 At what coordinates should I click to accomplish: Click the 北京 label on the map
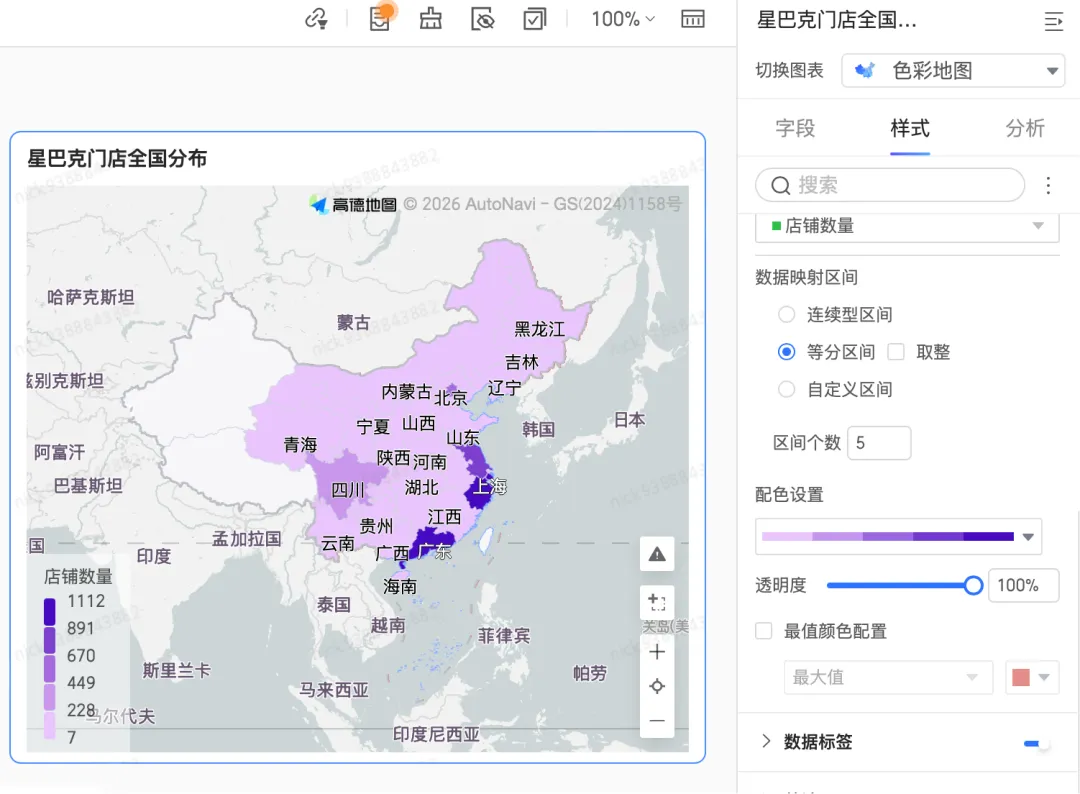click(x=450, y=397)
